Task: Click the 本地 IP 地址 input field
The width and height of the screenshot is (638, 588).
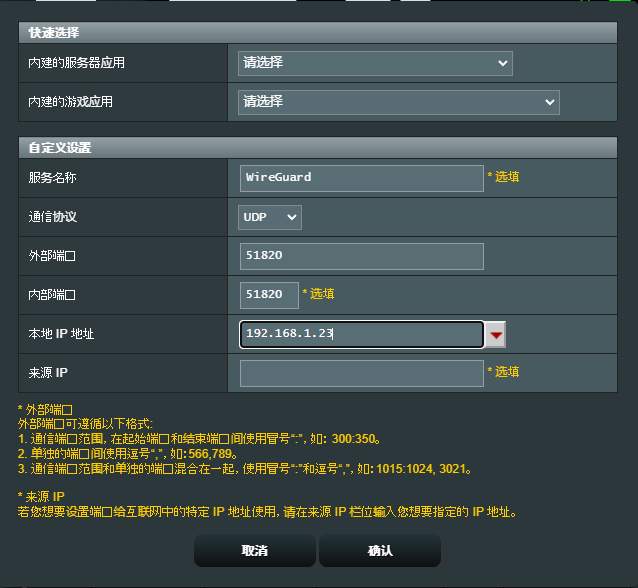Action: (x=362, y=334)
